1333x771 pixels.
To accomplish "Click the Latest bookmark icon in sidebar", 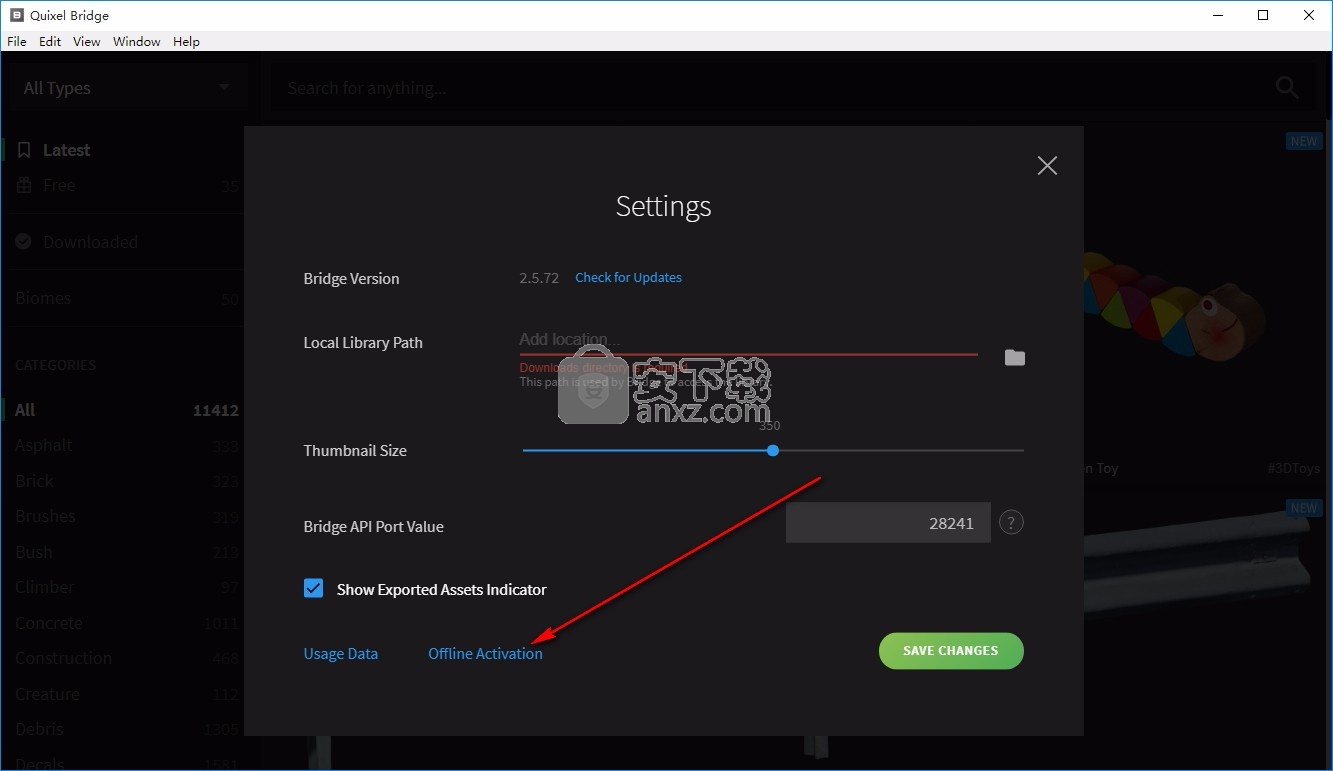I will 25,150.
